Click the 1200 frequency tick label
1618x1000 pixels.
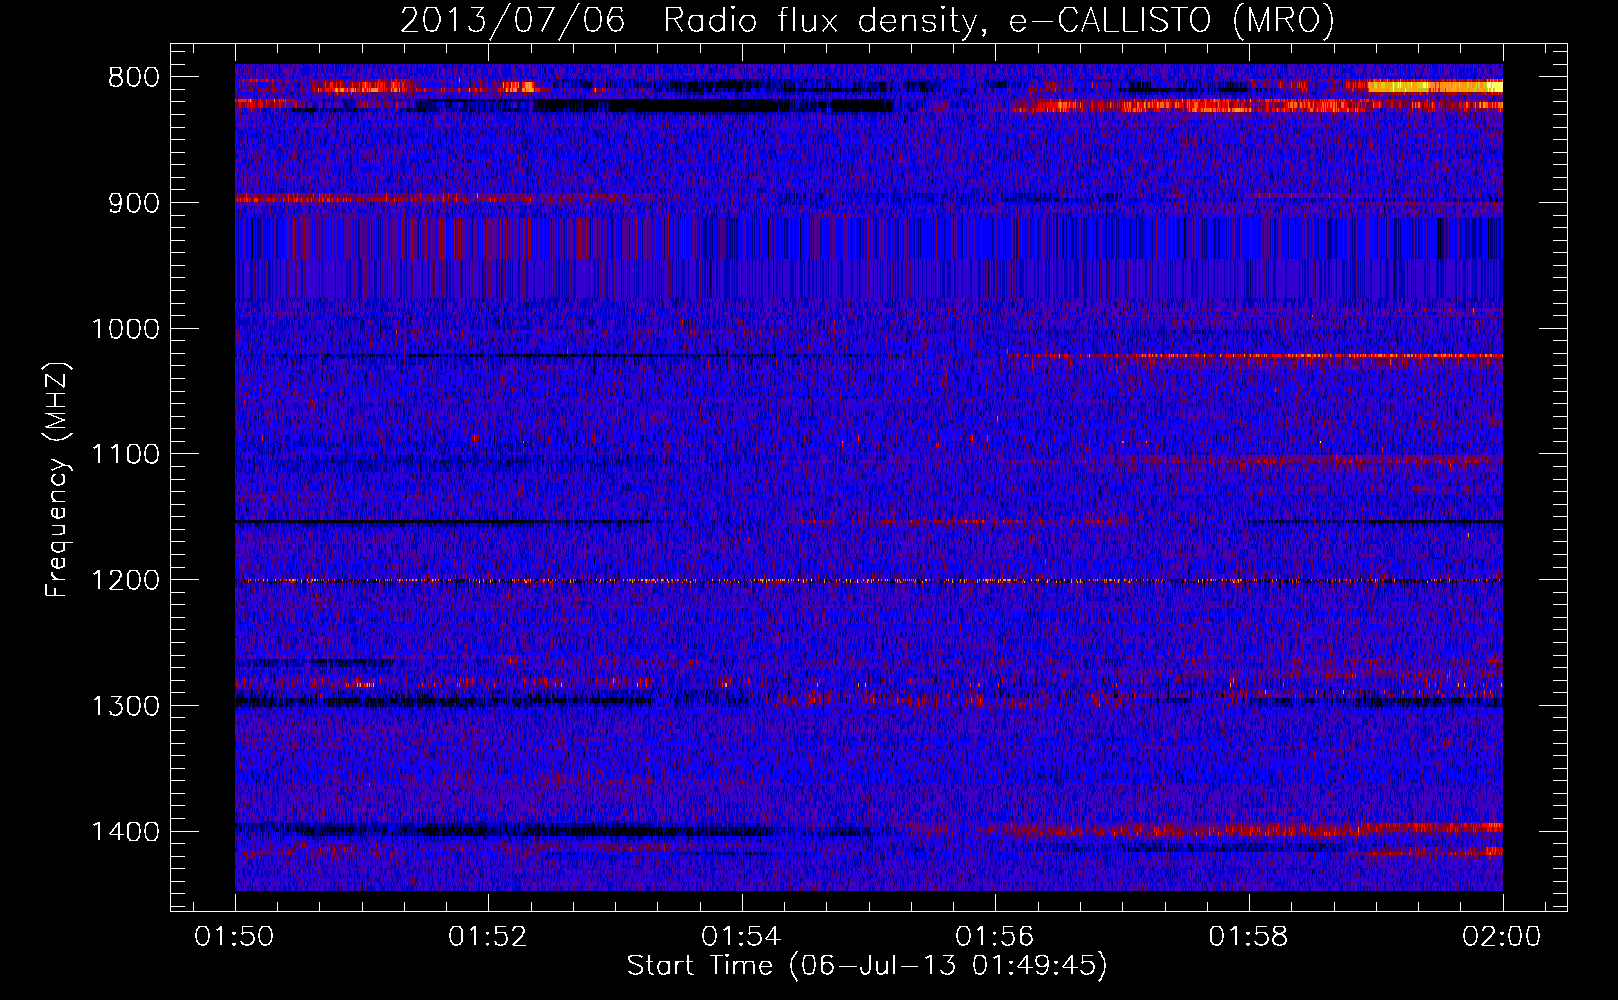[125, 581]
